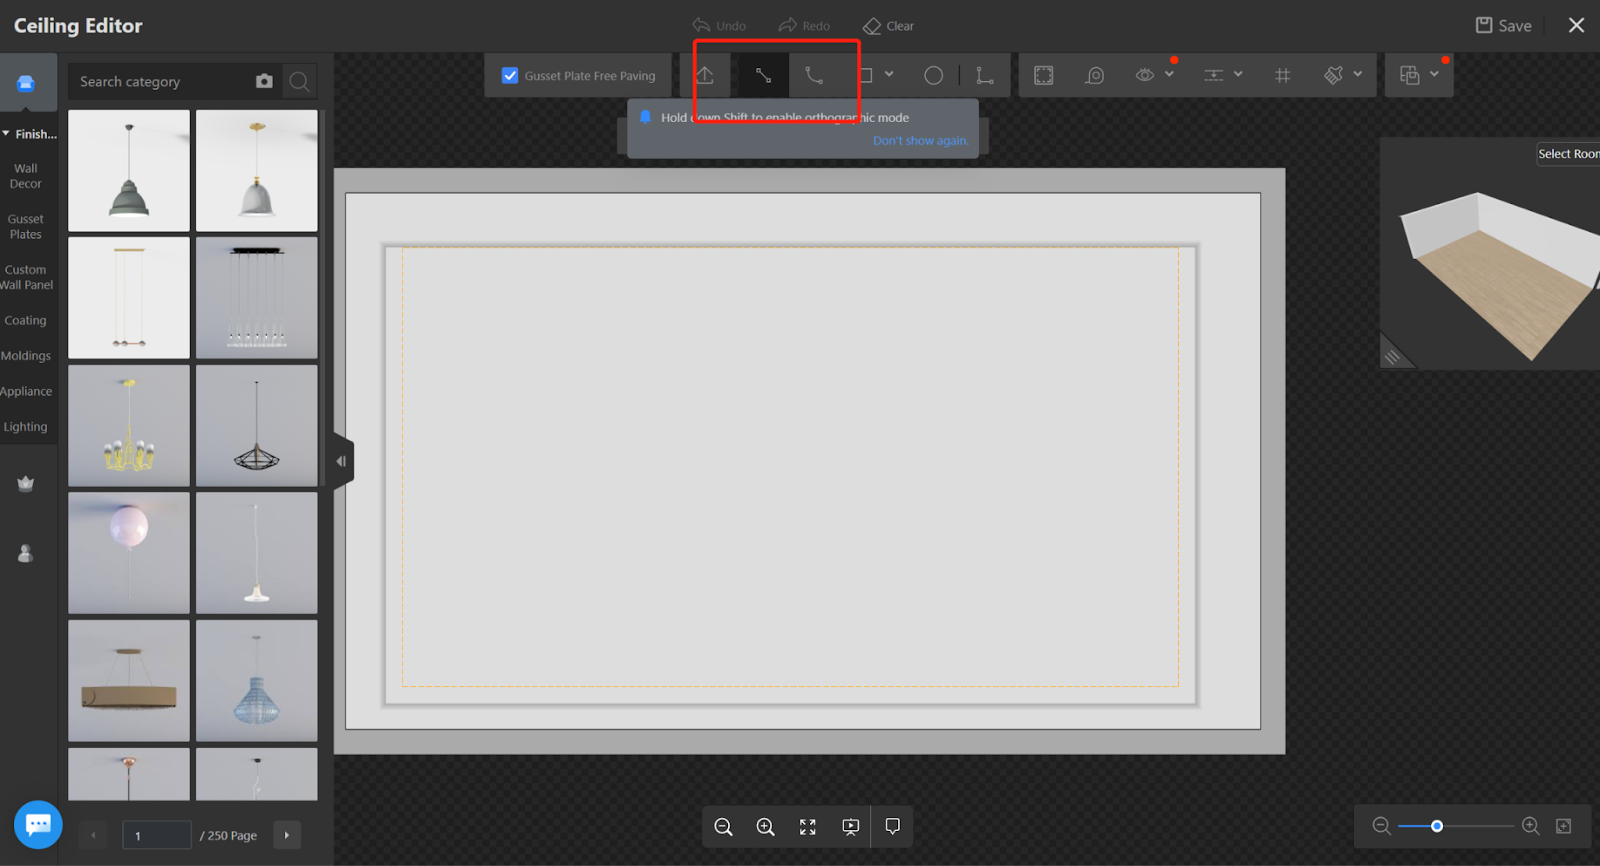Select the yellow chandelier thumbnail
The height and width of the screenshot is (866, 1600).
click(129, 426)
